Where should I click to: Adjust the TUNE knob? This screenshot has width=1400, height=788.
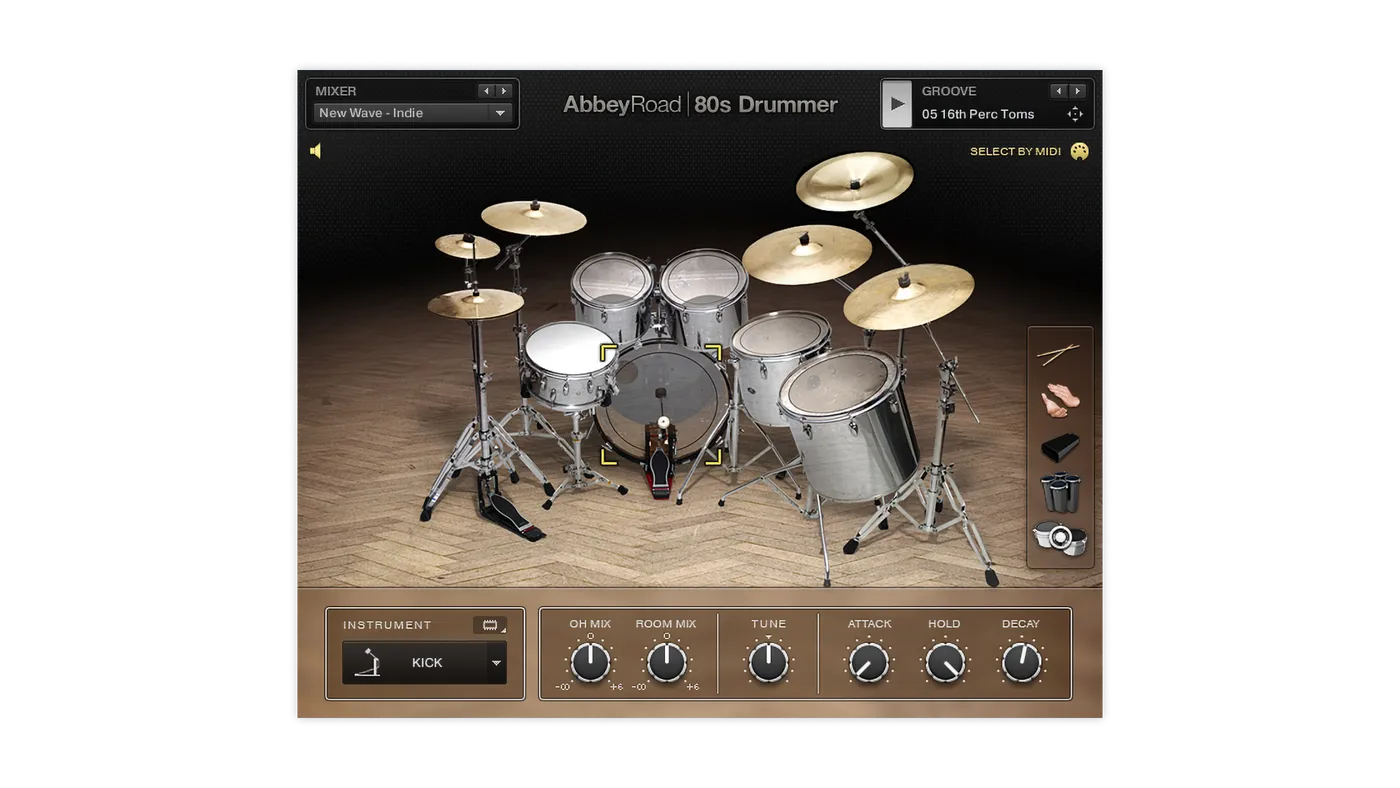[768, 662]
